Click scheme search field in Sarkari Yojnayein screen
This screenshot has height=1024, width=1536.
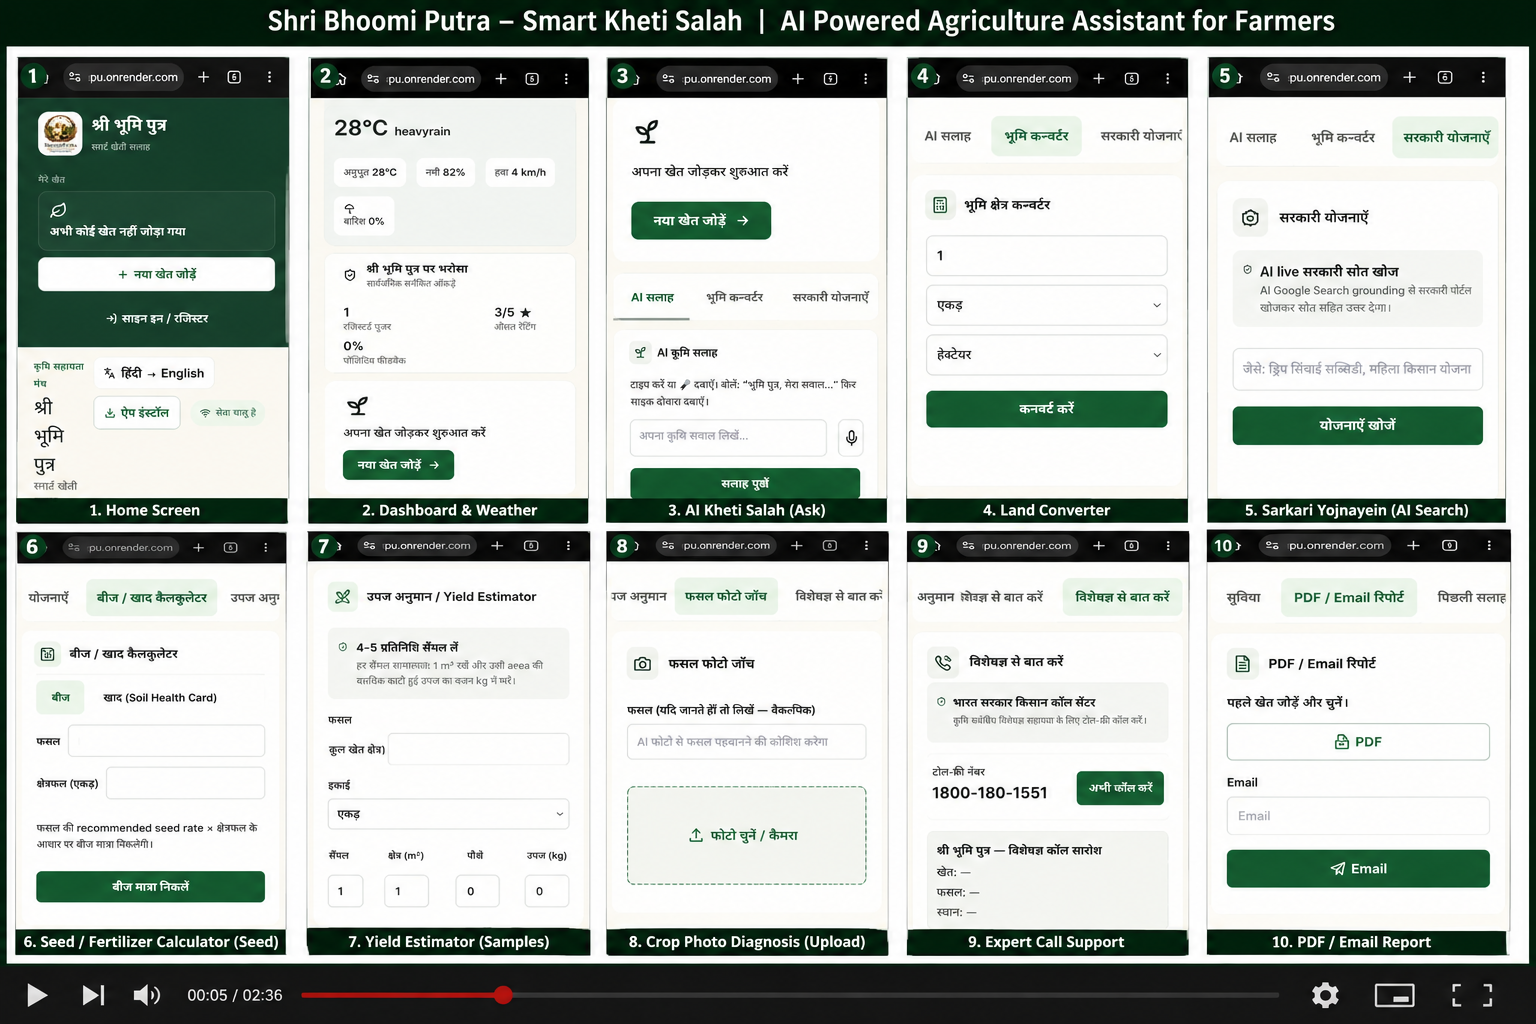click(1357, 369)
